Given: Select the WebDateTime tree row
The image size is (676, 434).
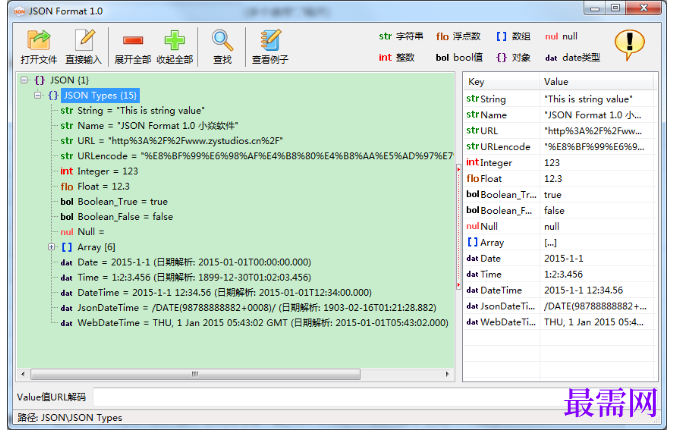Looking at the screenshot, I should point(254,323).
